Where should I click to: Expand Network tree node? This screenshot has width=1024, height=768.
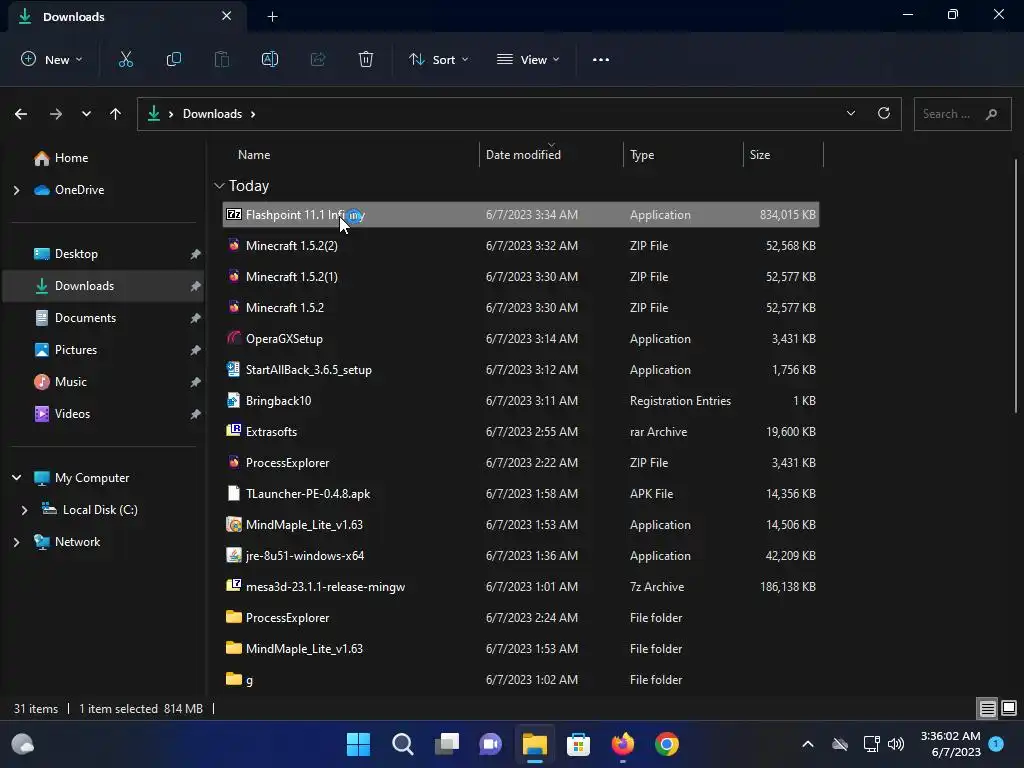16,542
